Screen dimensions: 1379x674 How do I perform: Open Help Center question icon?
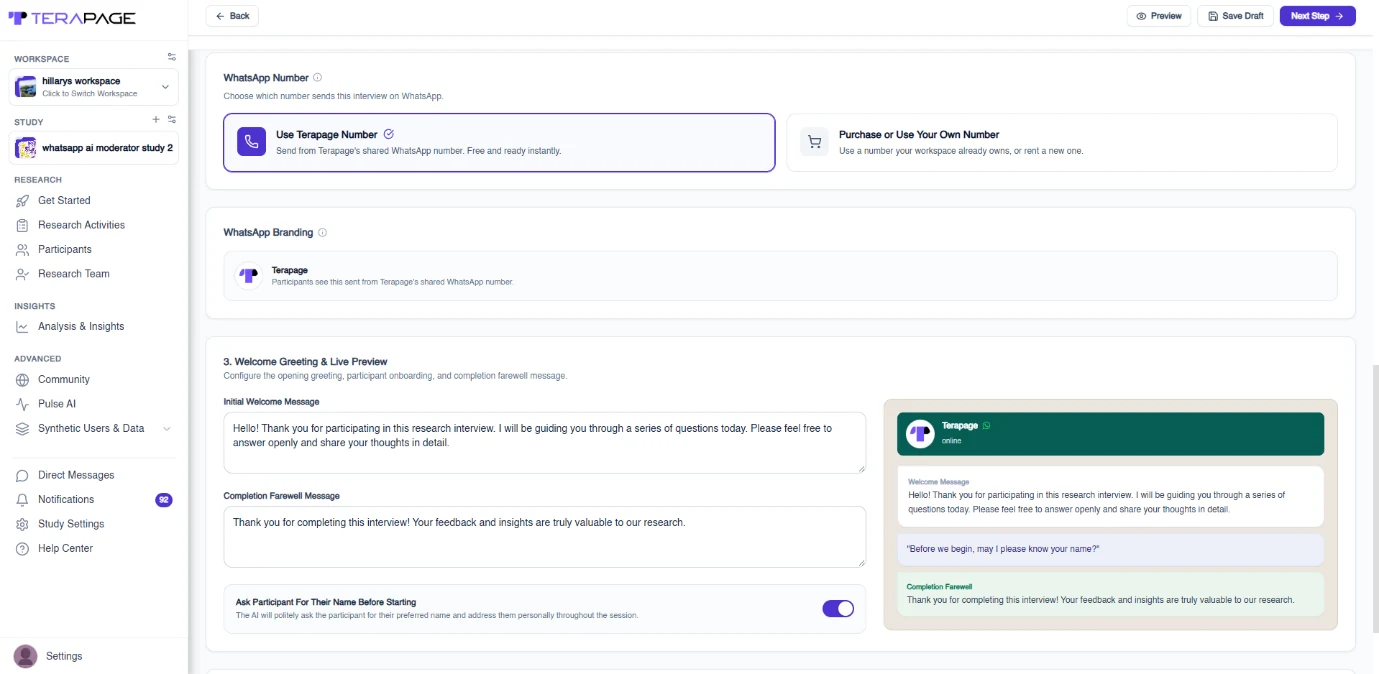tap(23, 549)
